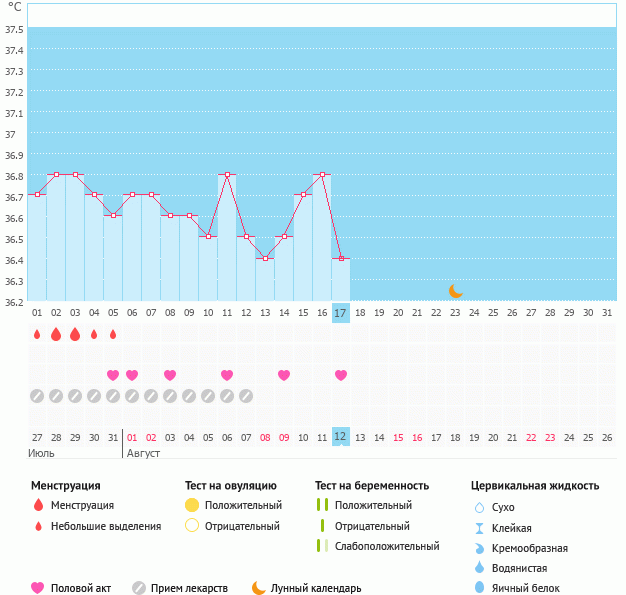This screenshot has height=595, width=626.
Task: Select the small discharge drop on day 05
Action: point(113,334)
